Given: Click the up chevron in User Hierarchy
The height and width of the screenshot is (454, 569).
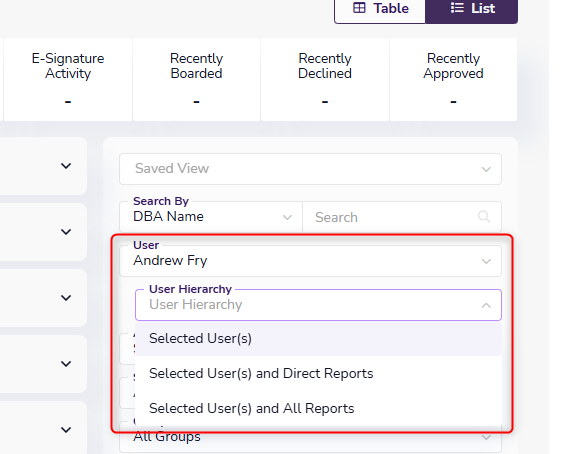Looking at the screenshot, I should click(486, 306).
